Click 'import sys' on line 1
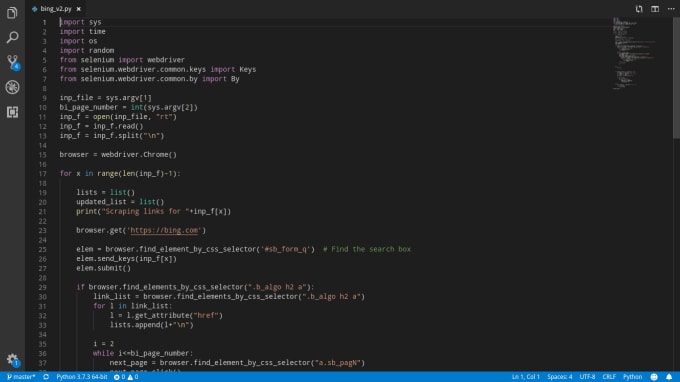Viewport: 680px width, 382px height. (x=80, y=22)
